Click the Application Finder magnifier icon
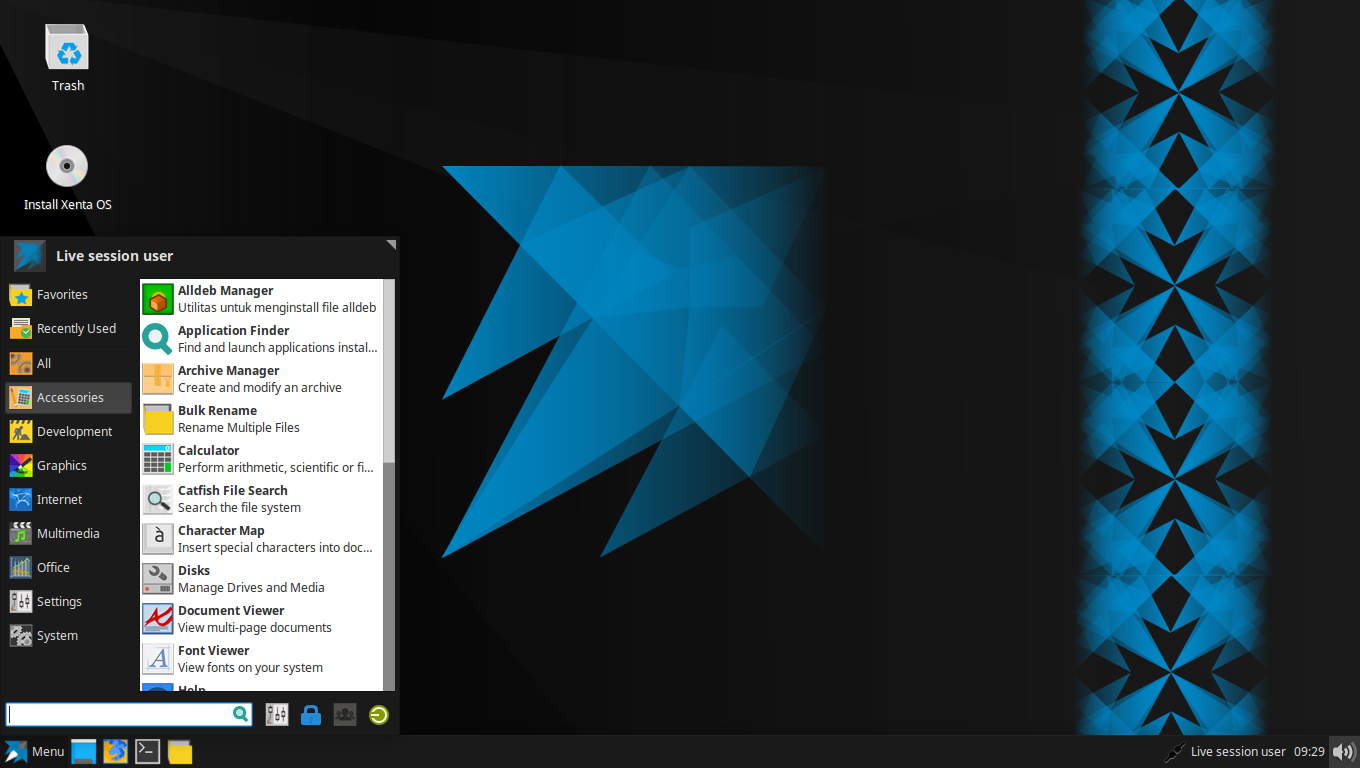Screen dimensions: 1360x768 coord(158,339)
